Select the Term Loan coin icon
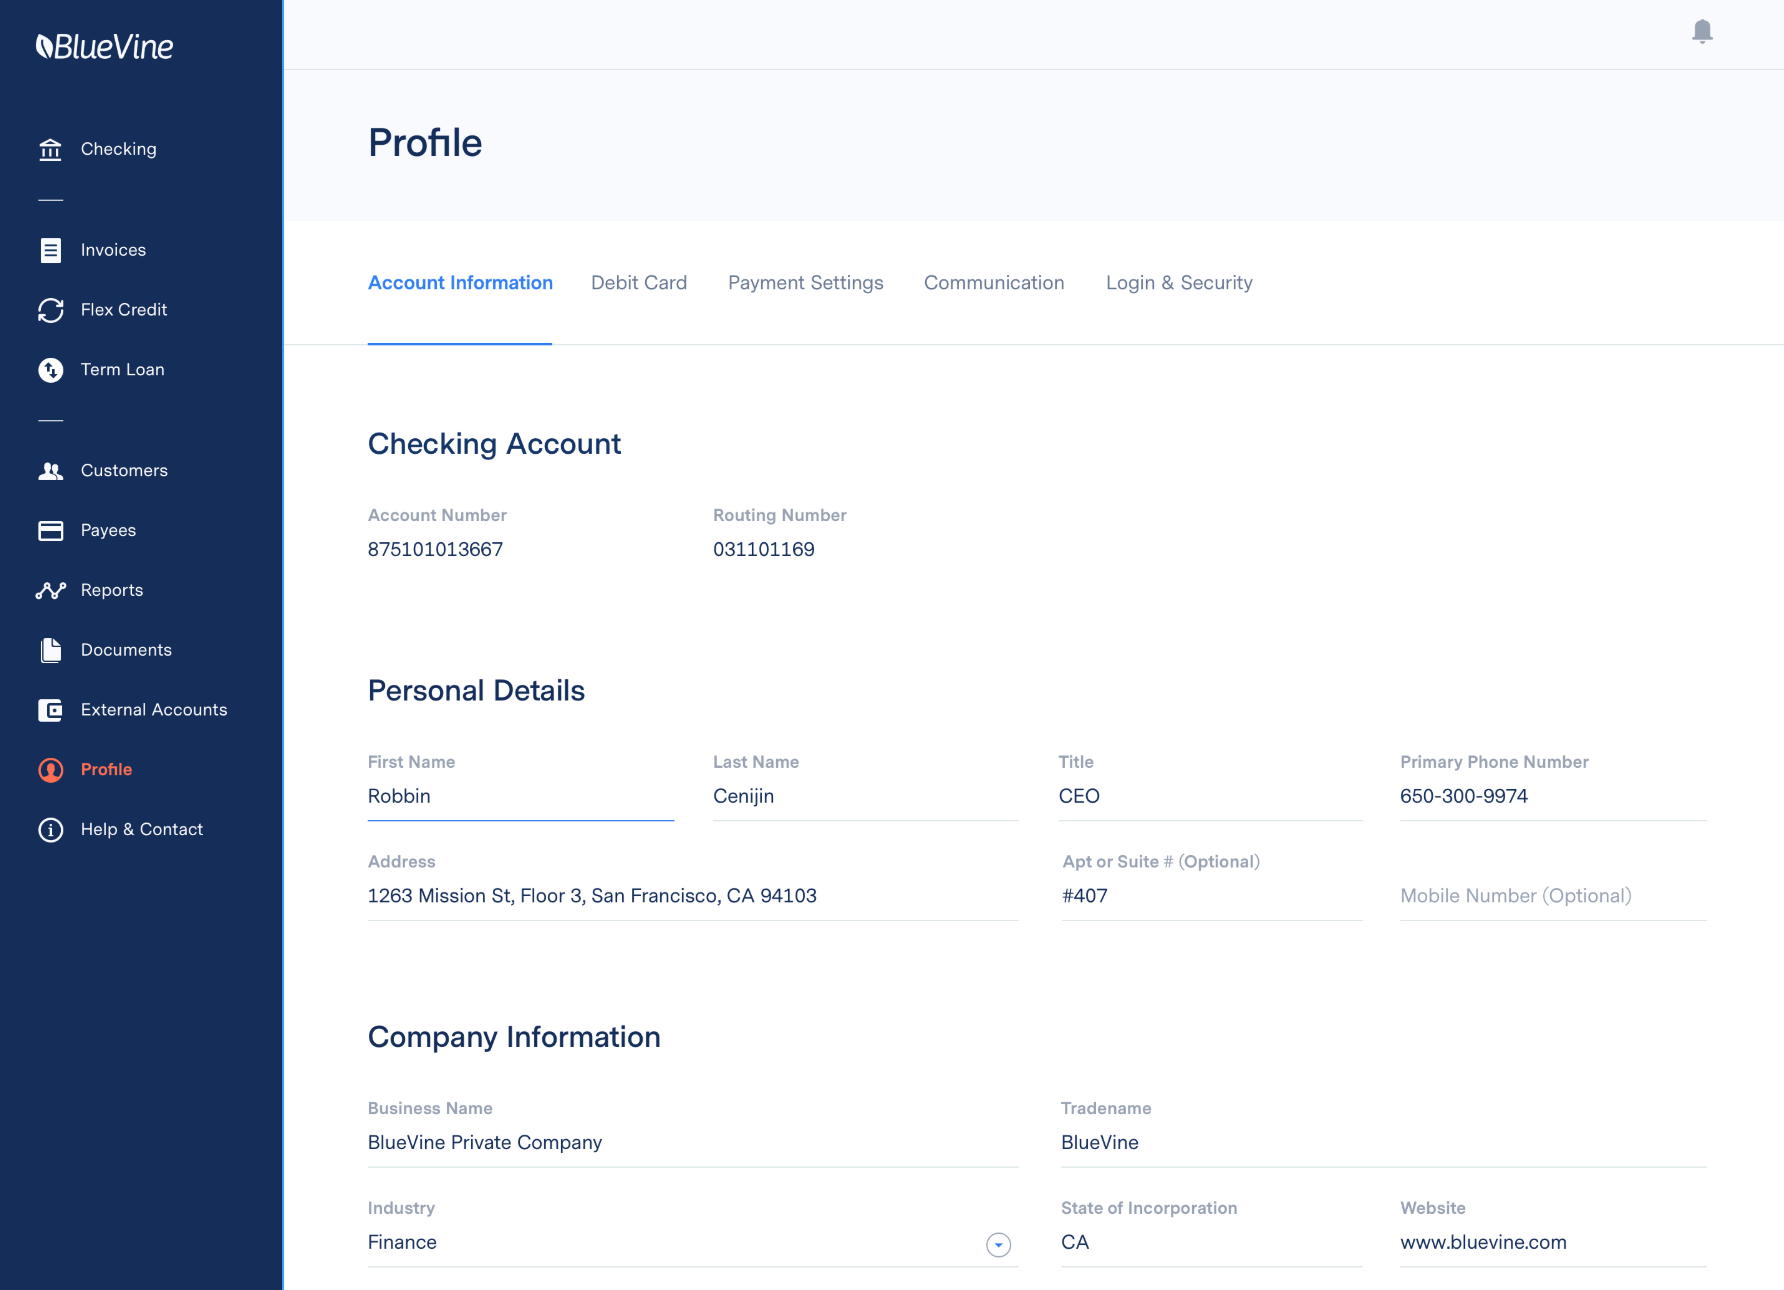 pyautogui.click(x=50, y=369)
